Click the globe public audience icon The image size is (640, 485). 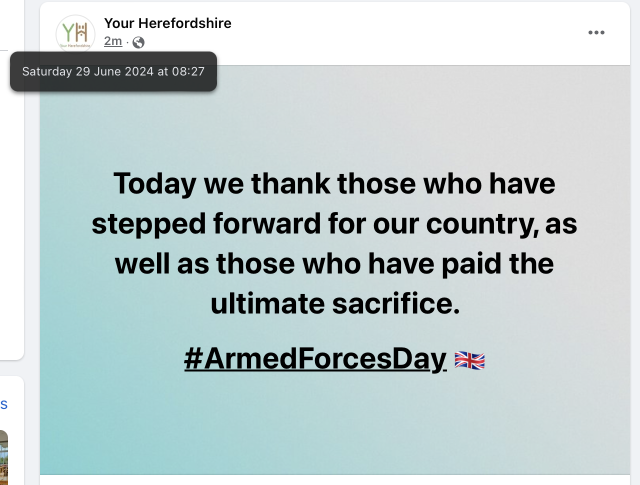138,42
